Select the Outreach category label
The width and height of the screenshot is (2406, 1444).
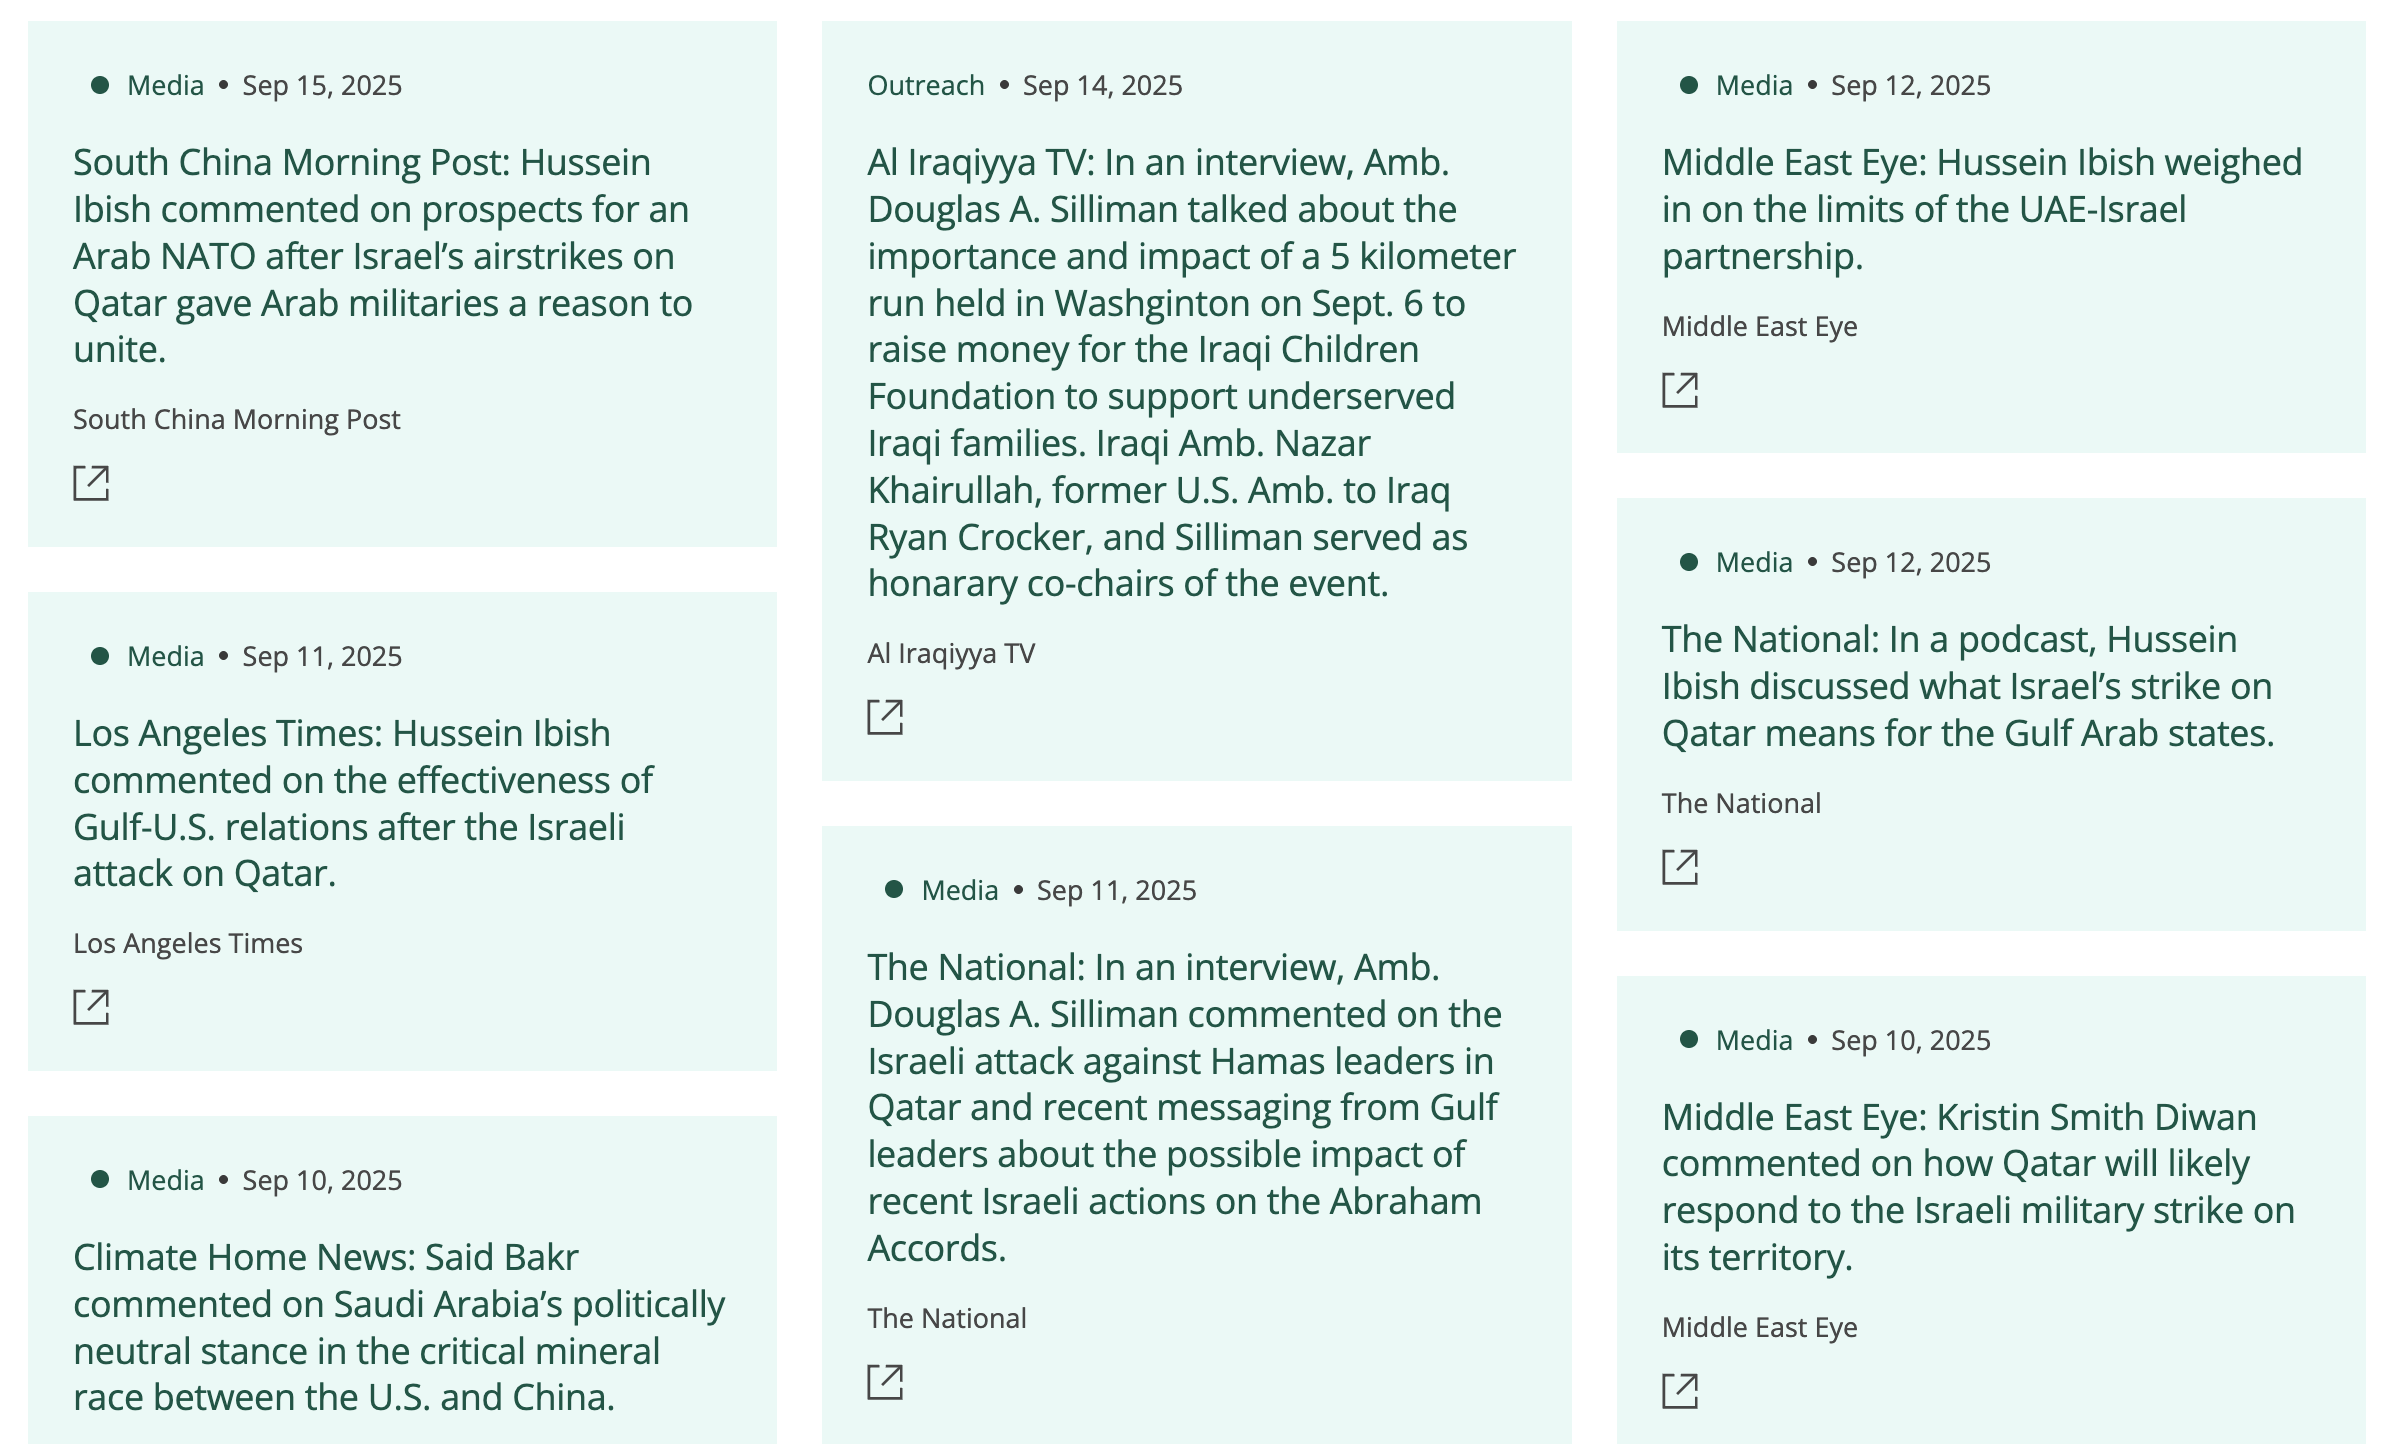tap(926, 86)
